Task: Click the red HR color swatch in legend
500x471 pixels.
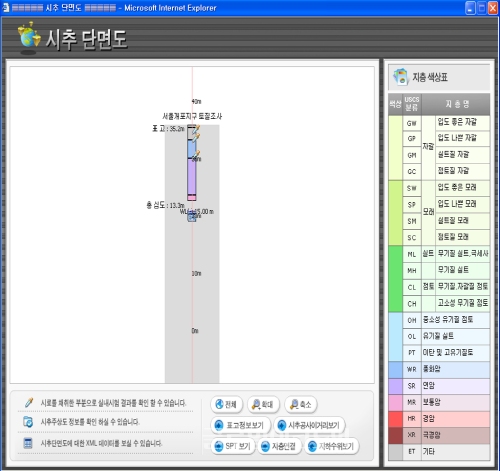Action: [x=395, y=419]
